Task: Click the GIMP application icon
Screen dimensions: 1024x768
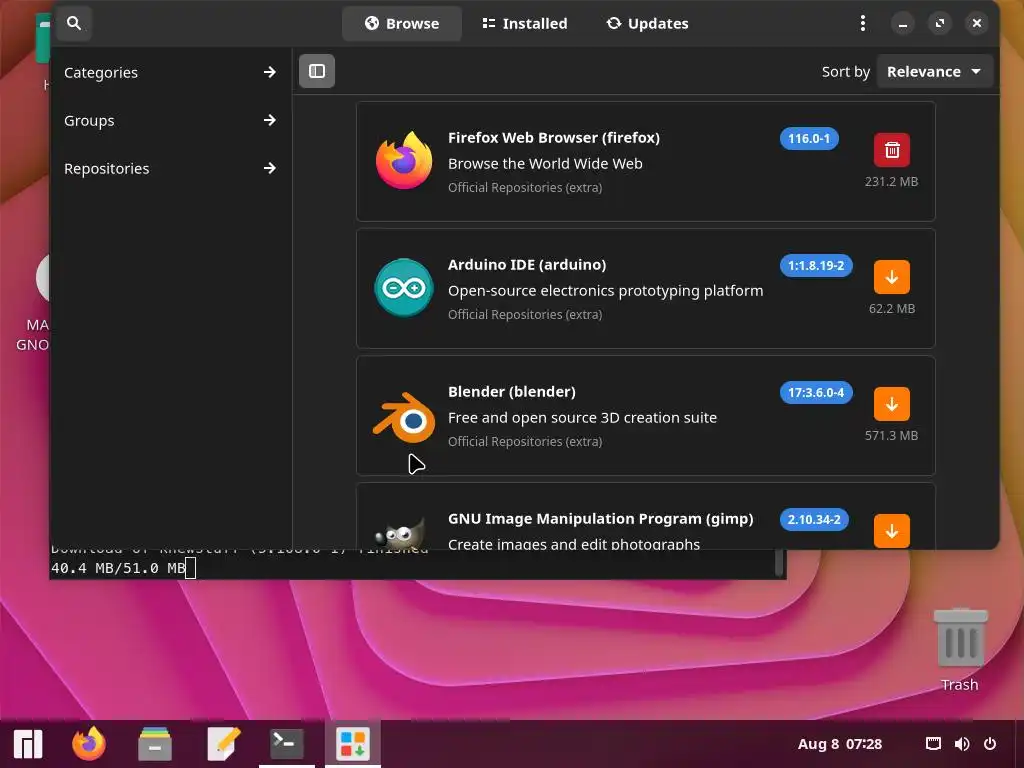Action: (x=400, y=534)
